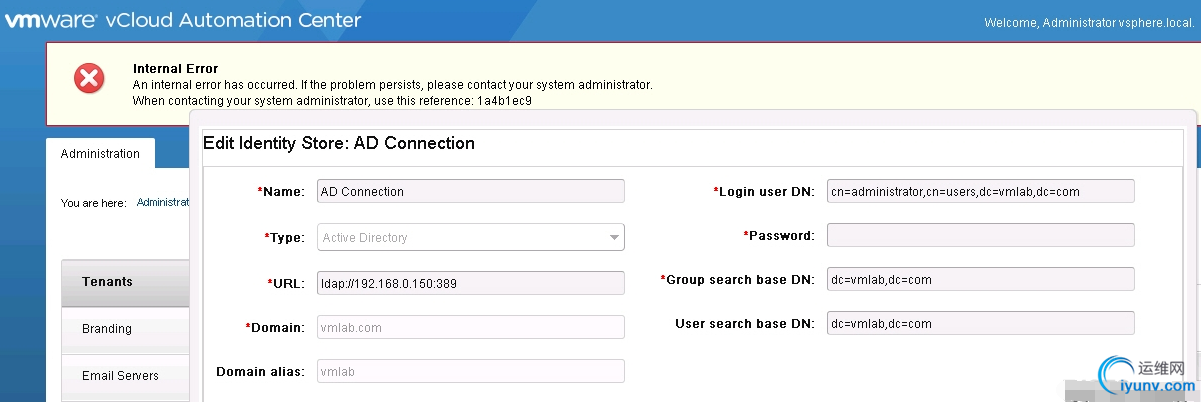Open the Administration tab
Screen dimensions: 1201x402
(x=100, y=153)
